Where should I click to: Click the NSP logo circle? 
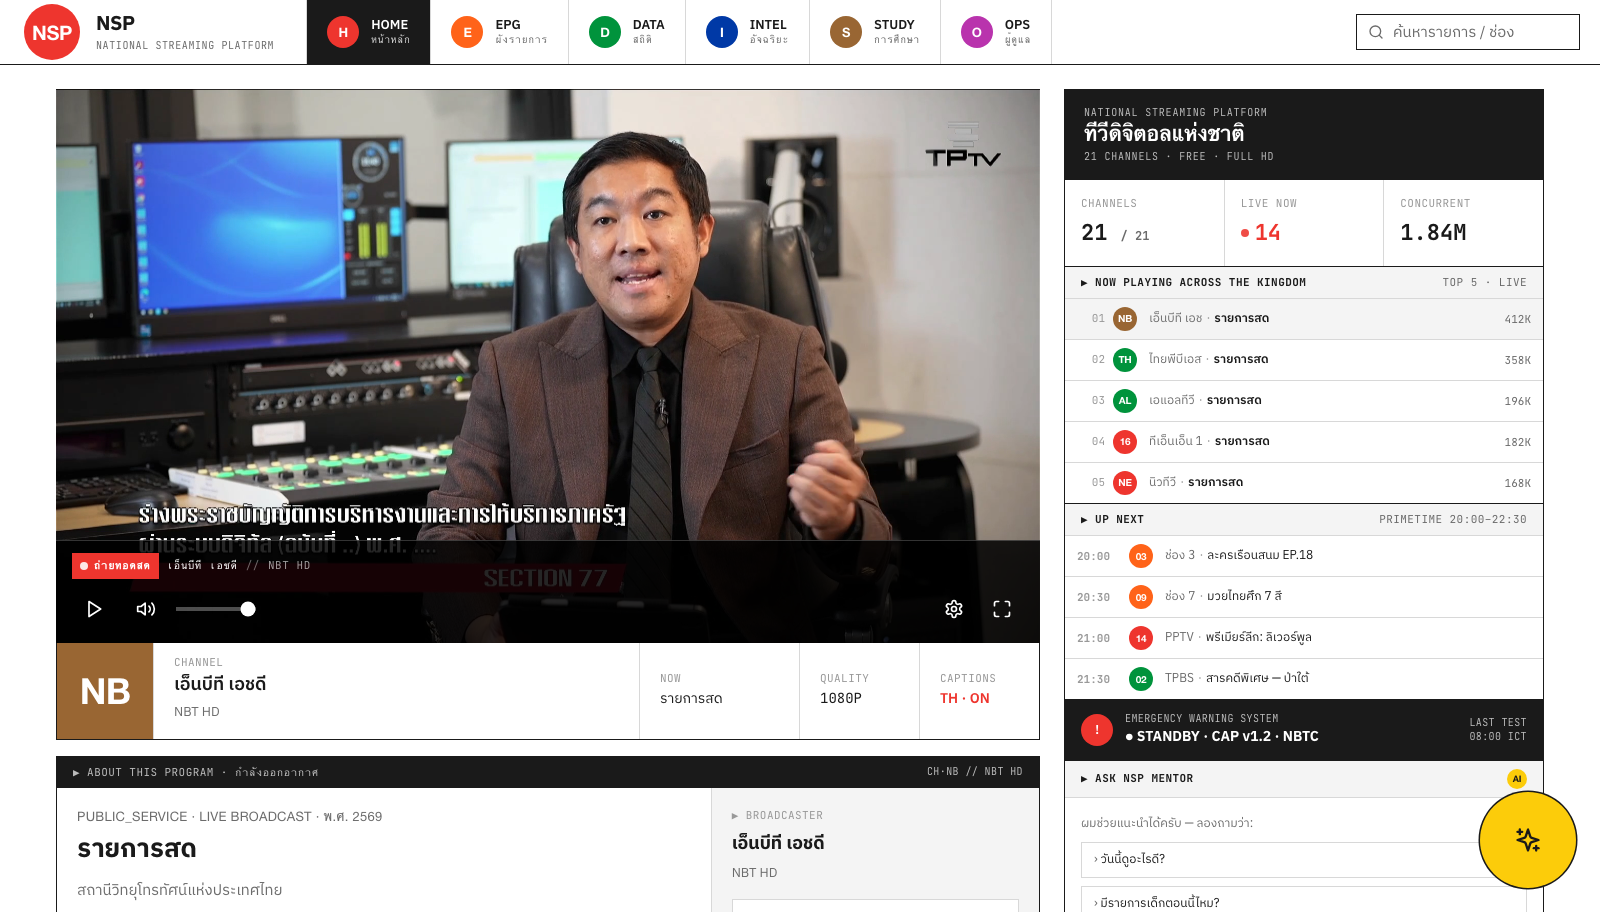(x=52, y=32)
